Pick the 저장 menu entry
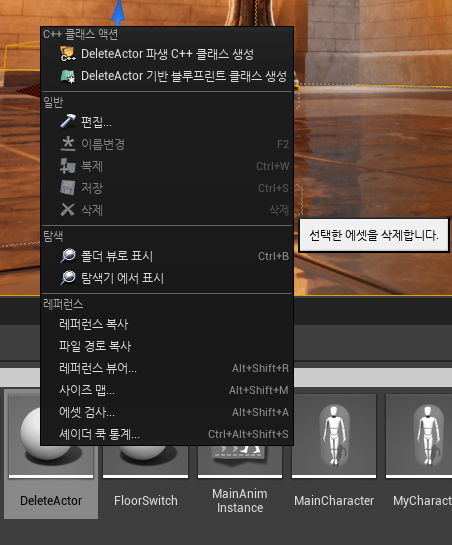452x545 pixels. coord(167,188)
